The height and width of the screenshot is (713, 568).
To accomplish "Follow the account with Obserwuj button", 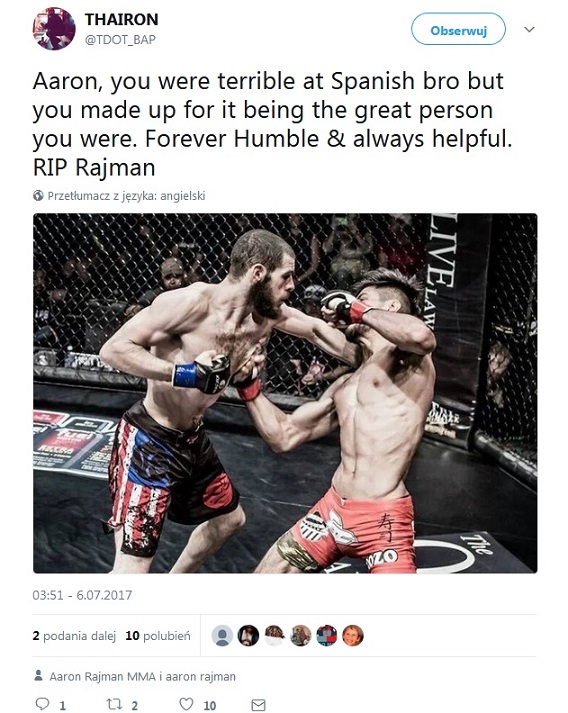I will pos(458,29).
